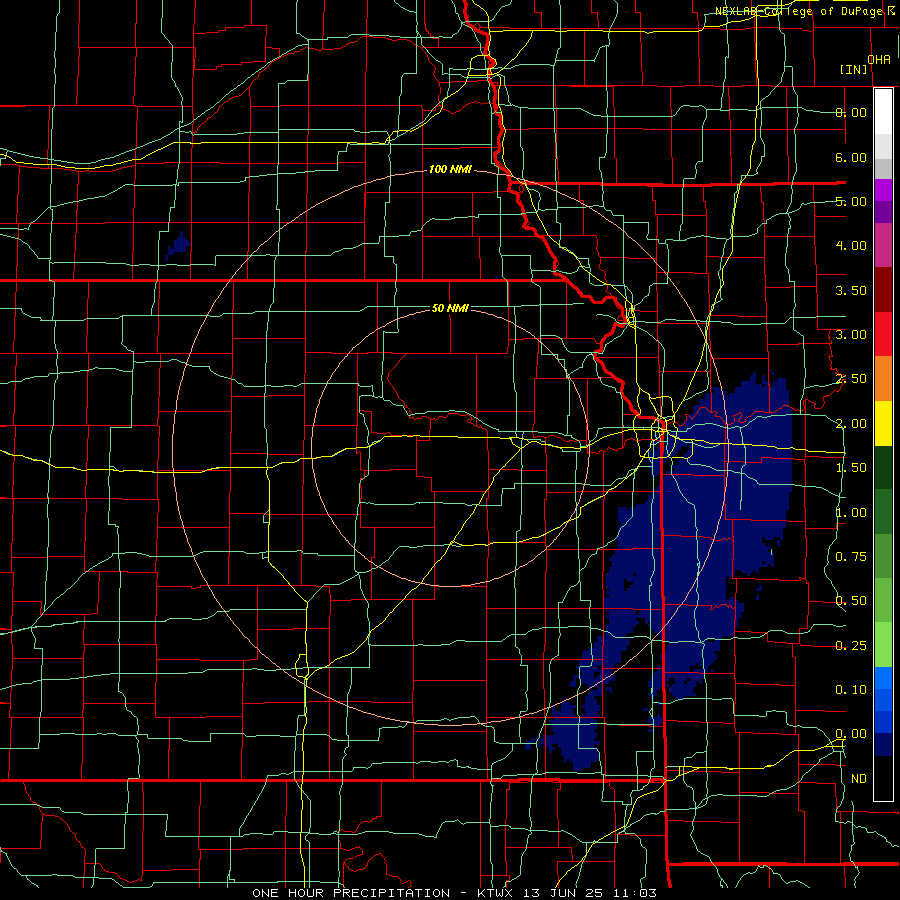
Task: Pick the orange 2.50 inch legend swatch
Action: pos(883,378)
